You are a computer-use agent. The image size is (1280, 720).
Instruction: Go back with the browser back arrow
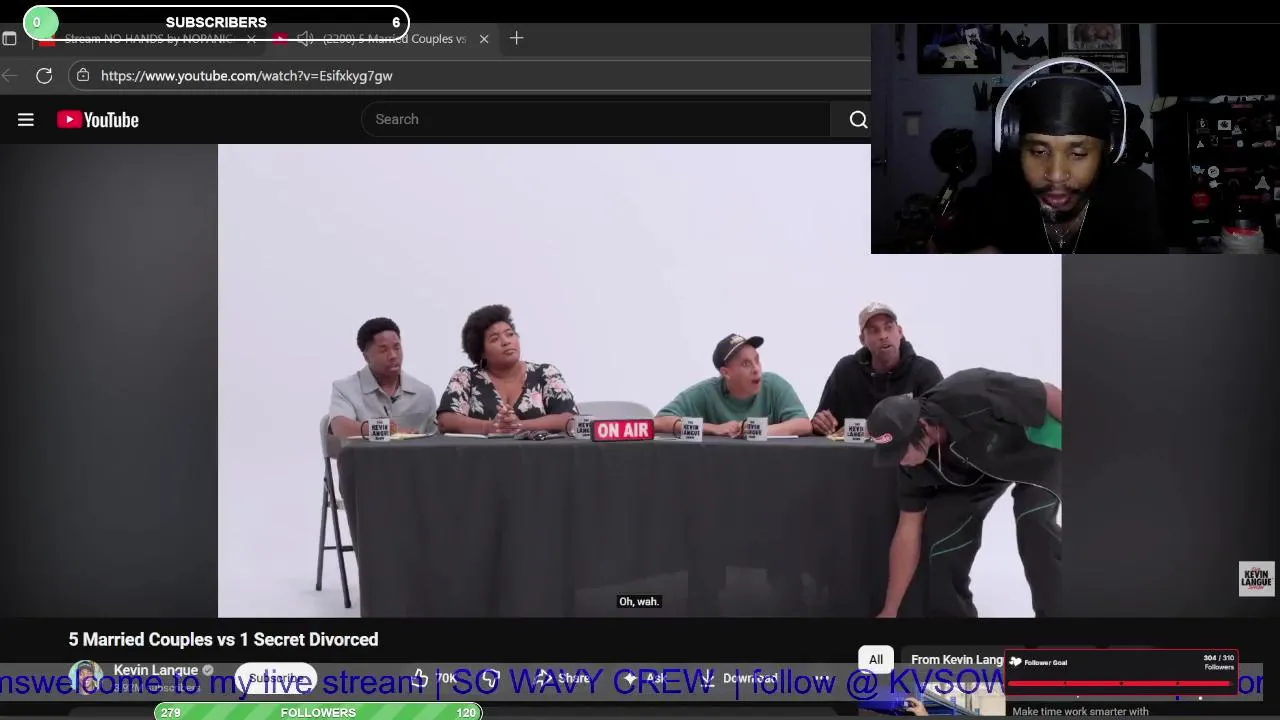(x=10, y=76)
